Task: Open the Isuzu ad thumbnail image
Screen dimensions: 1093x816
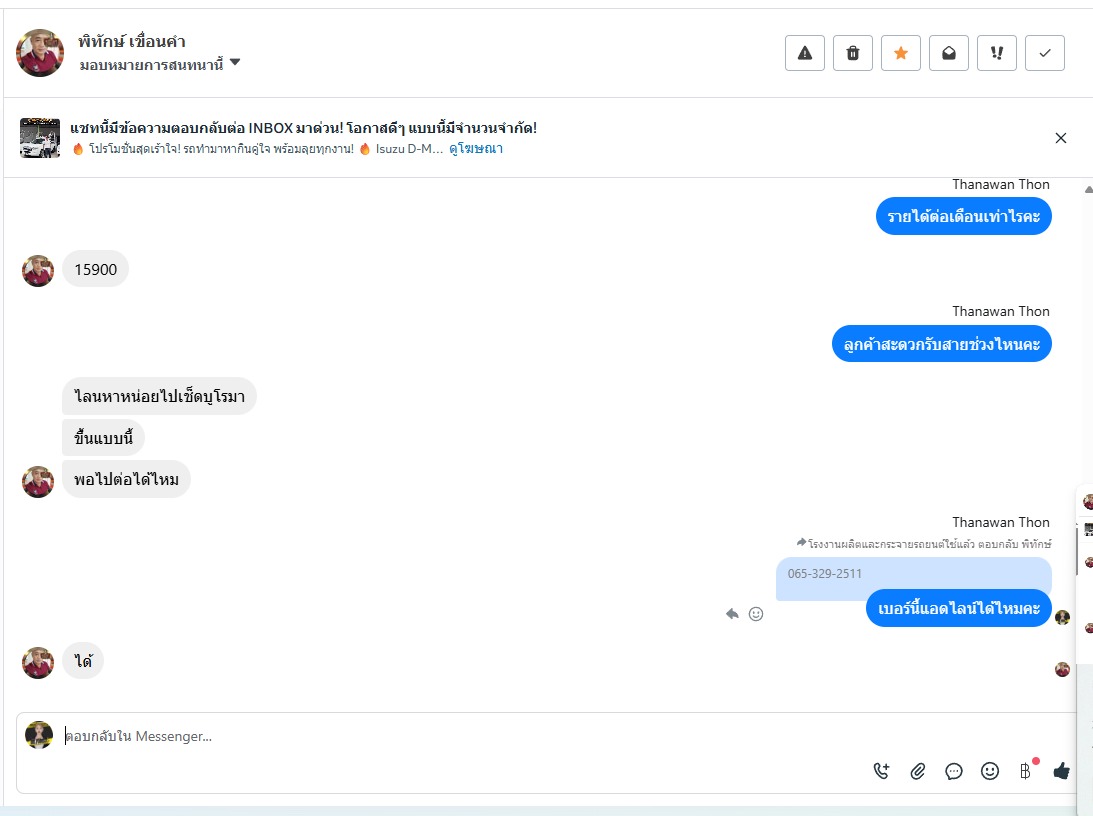Action: pos(40,138)
